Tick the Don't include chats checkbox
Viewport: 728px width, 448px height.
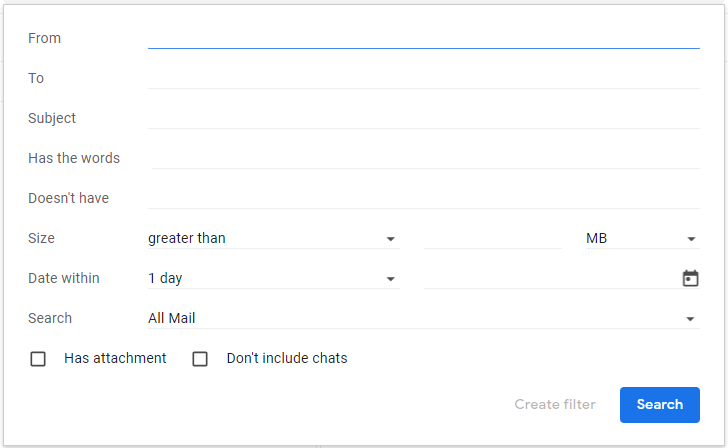(200, 359)
